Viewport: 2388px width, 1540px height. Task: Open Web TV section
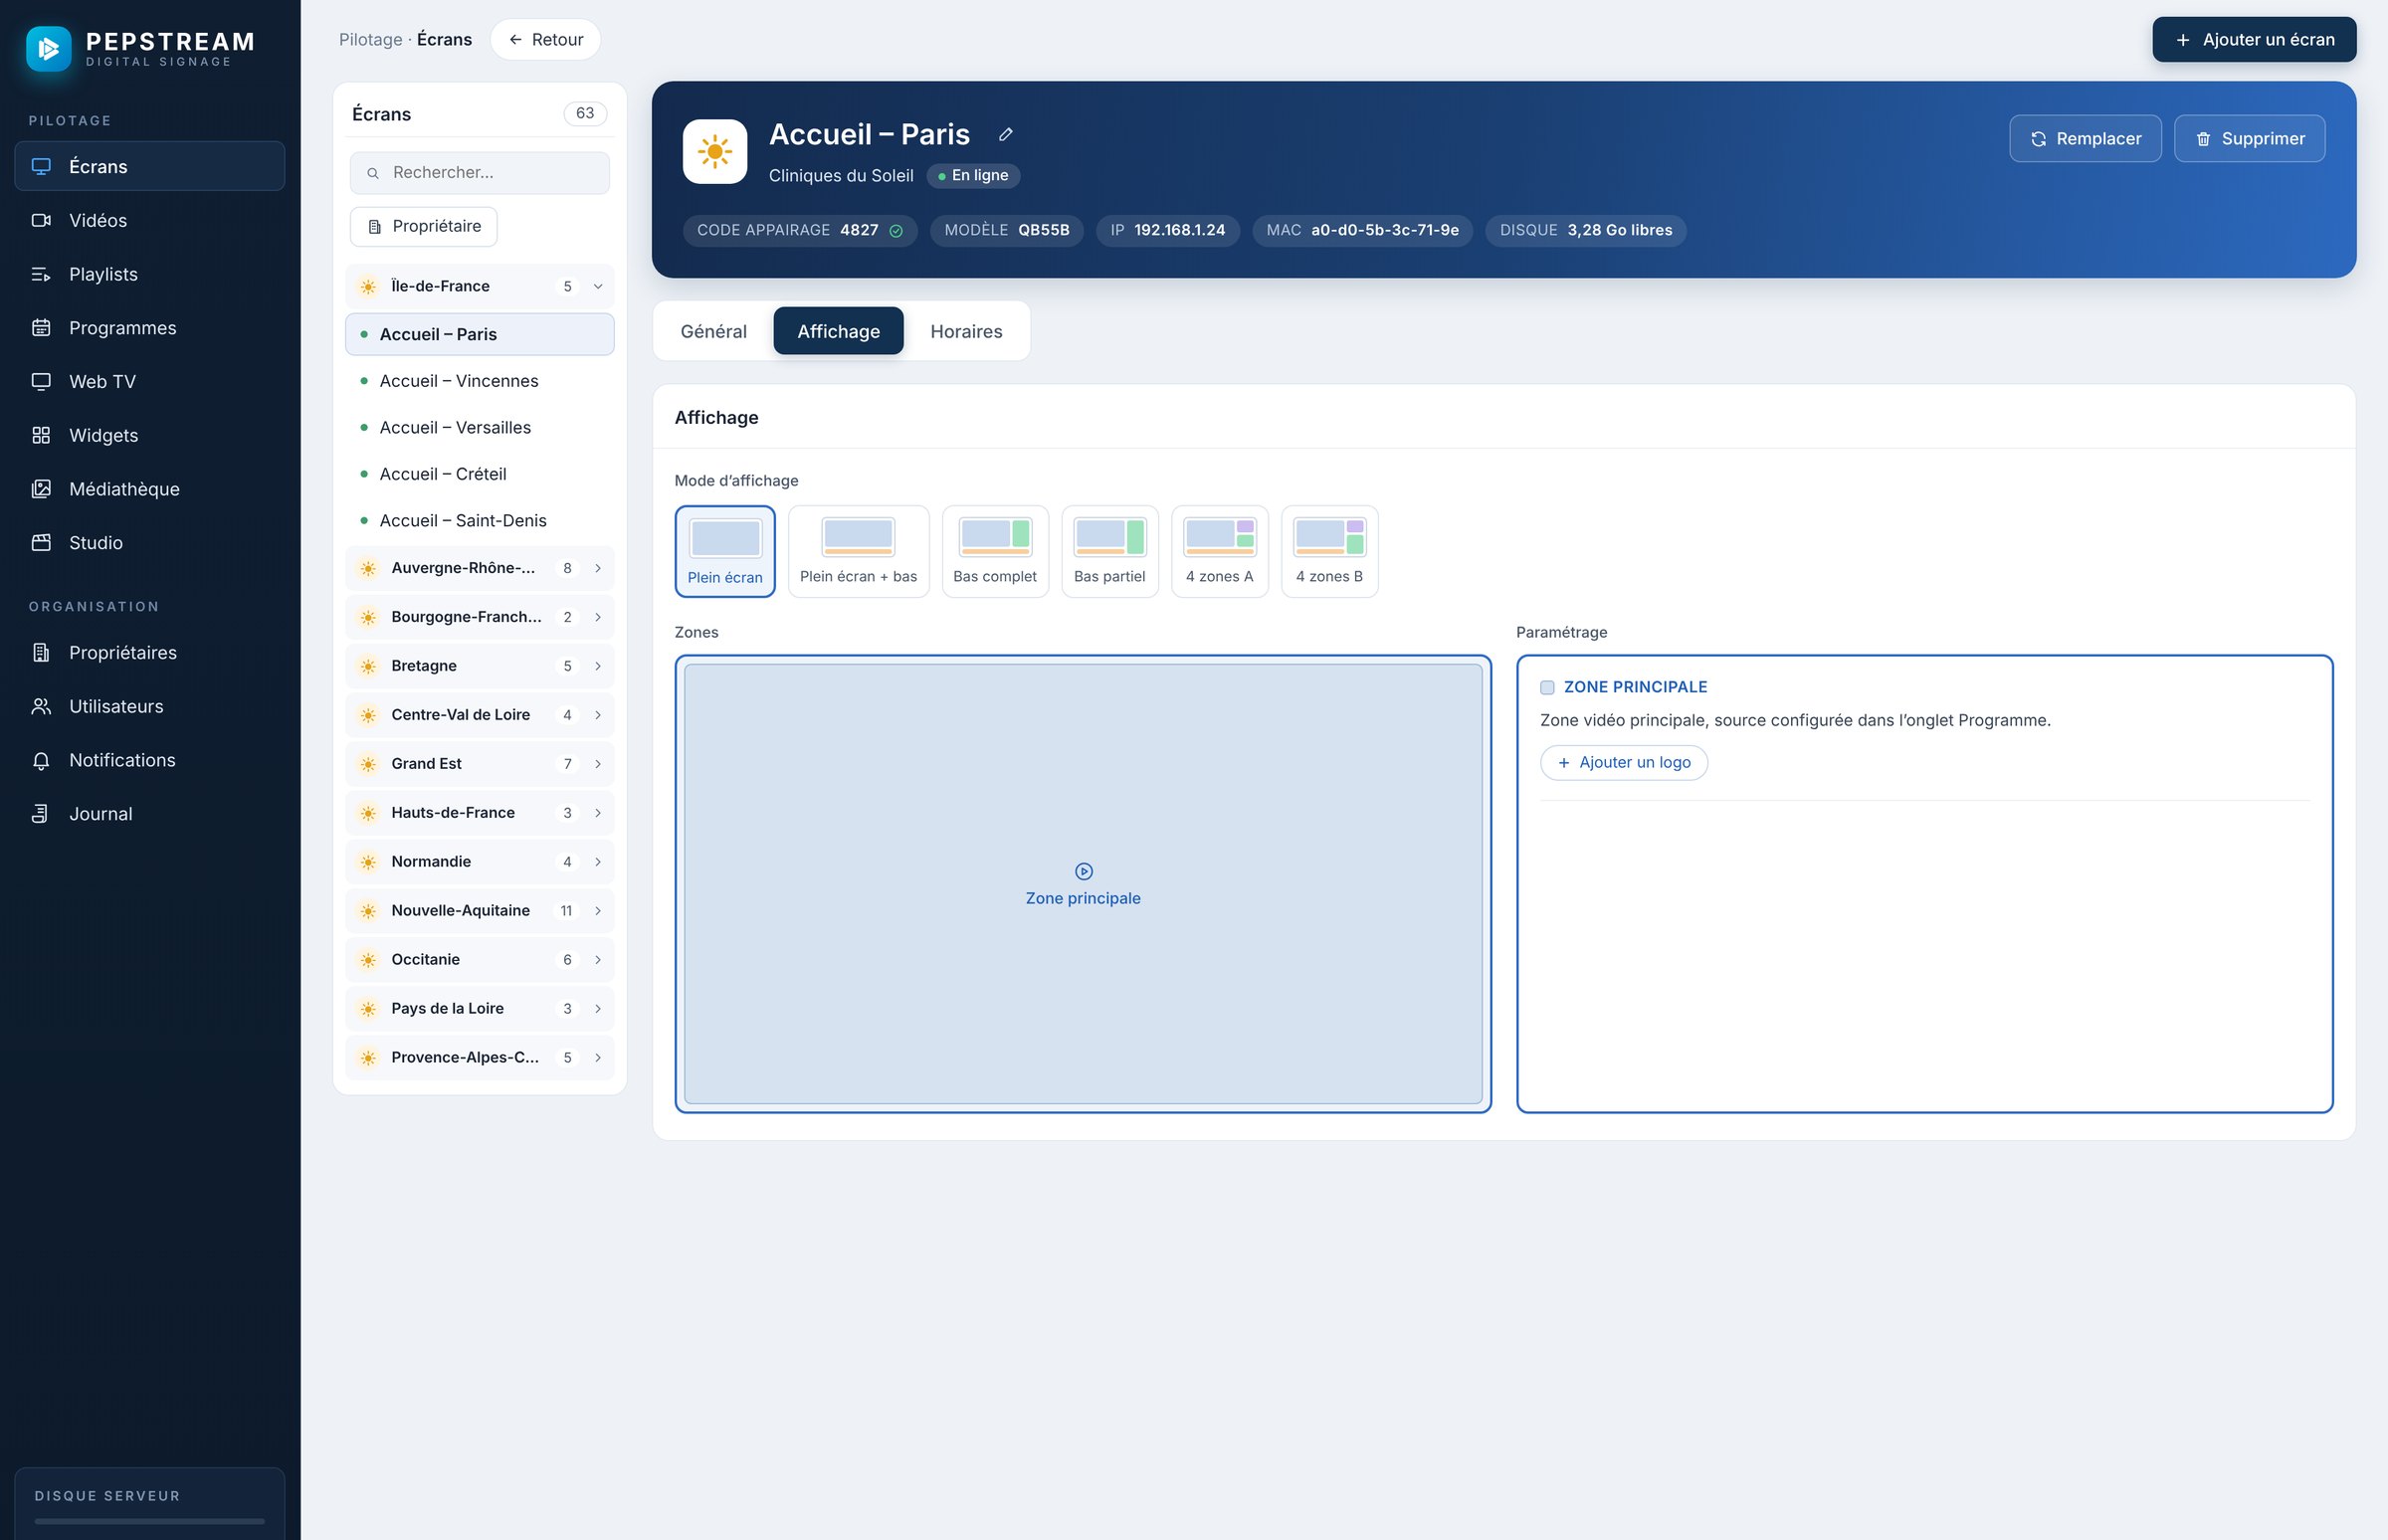150,381
